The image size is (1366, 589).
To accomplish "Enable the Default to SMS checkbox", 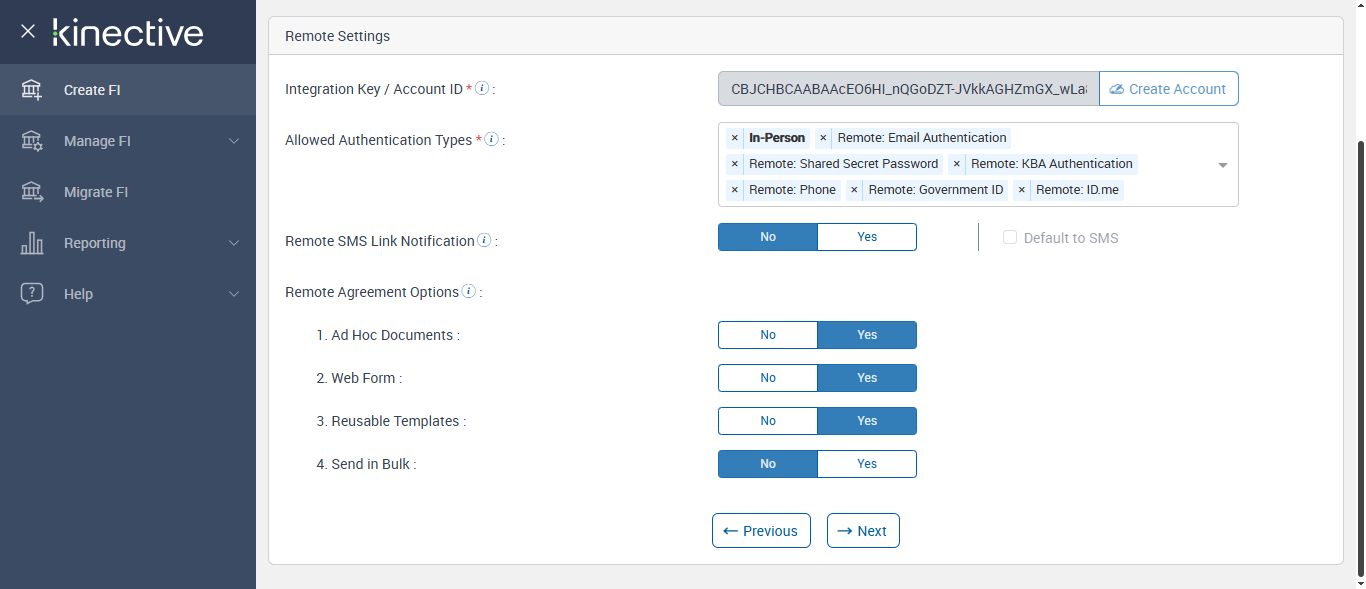I will tap(1010, 238).
